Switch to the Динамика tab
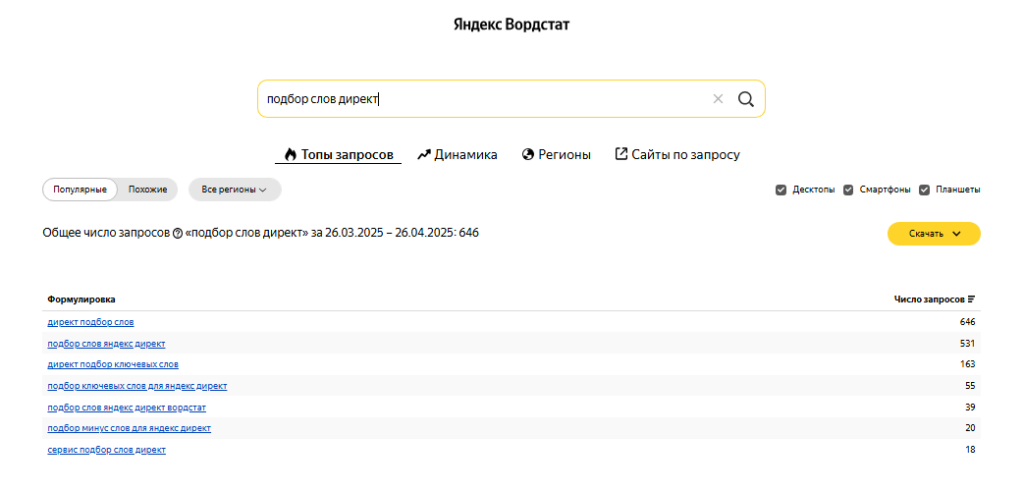This screenshot has height=491, width=1024. (457, 155)
